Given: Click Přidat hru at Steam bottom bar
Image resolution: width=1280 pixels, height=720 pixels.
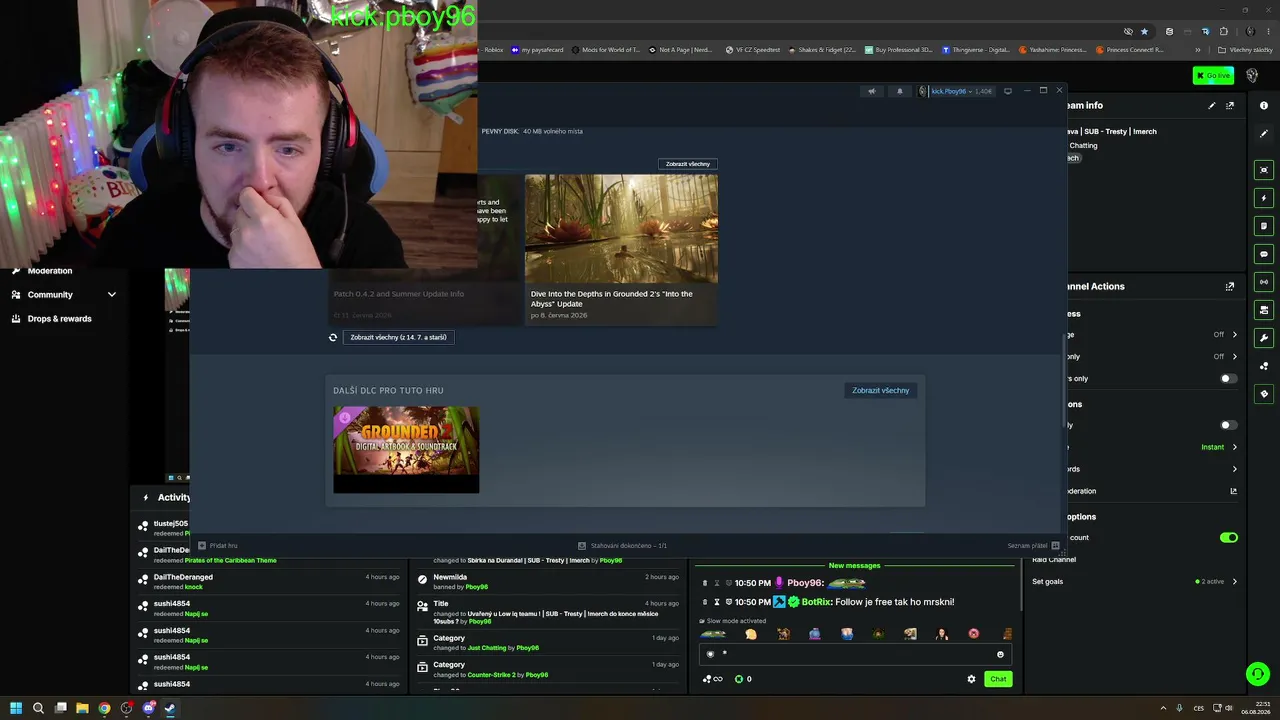Looking at the screenshot, I should (217, 546).
